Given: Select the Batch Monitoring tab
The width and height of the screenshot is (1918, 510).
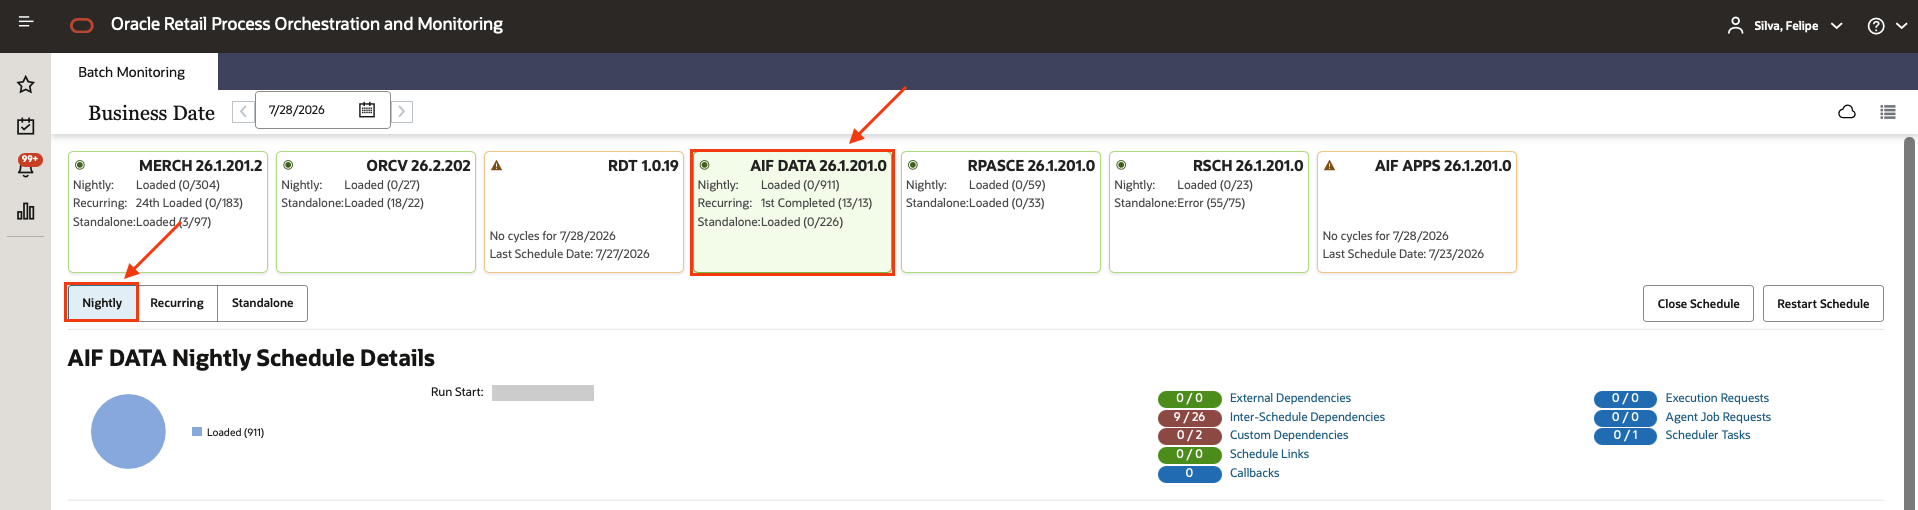Looking at the screenshot, I should pyautogui.click(x=132, y=72).
